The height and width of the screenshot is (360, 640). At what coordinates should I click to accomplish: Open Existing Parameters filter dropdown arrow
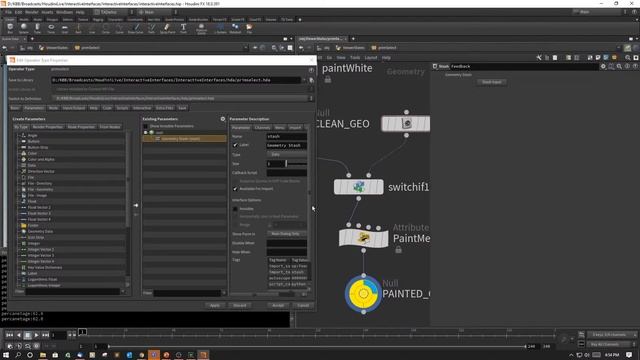click(x=223, y=293)
